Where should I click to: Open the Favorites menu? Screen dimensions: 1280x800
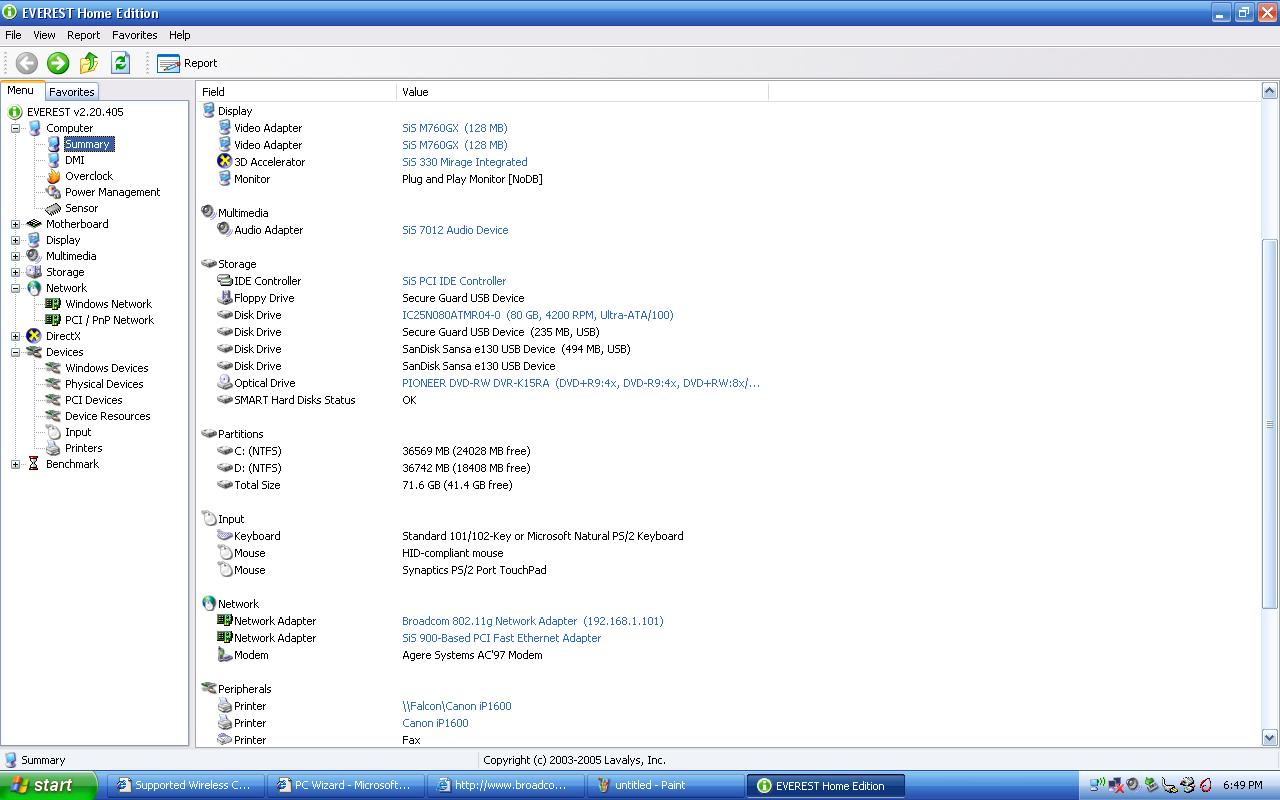pyautogui.click(x=134, y=35)
